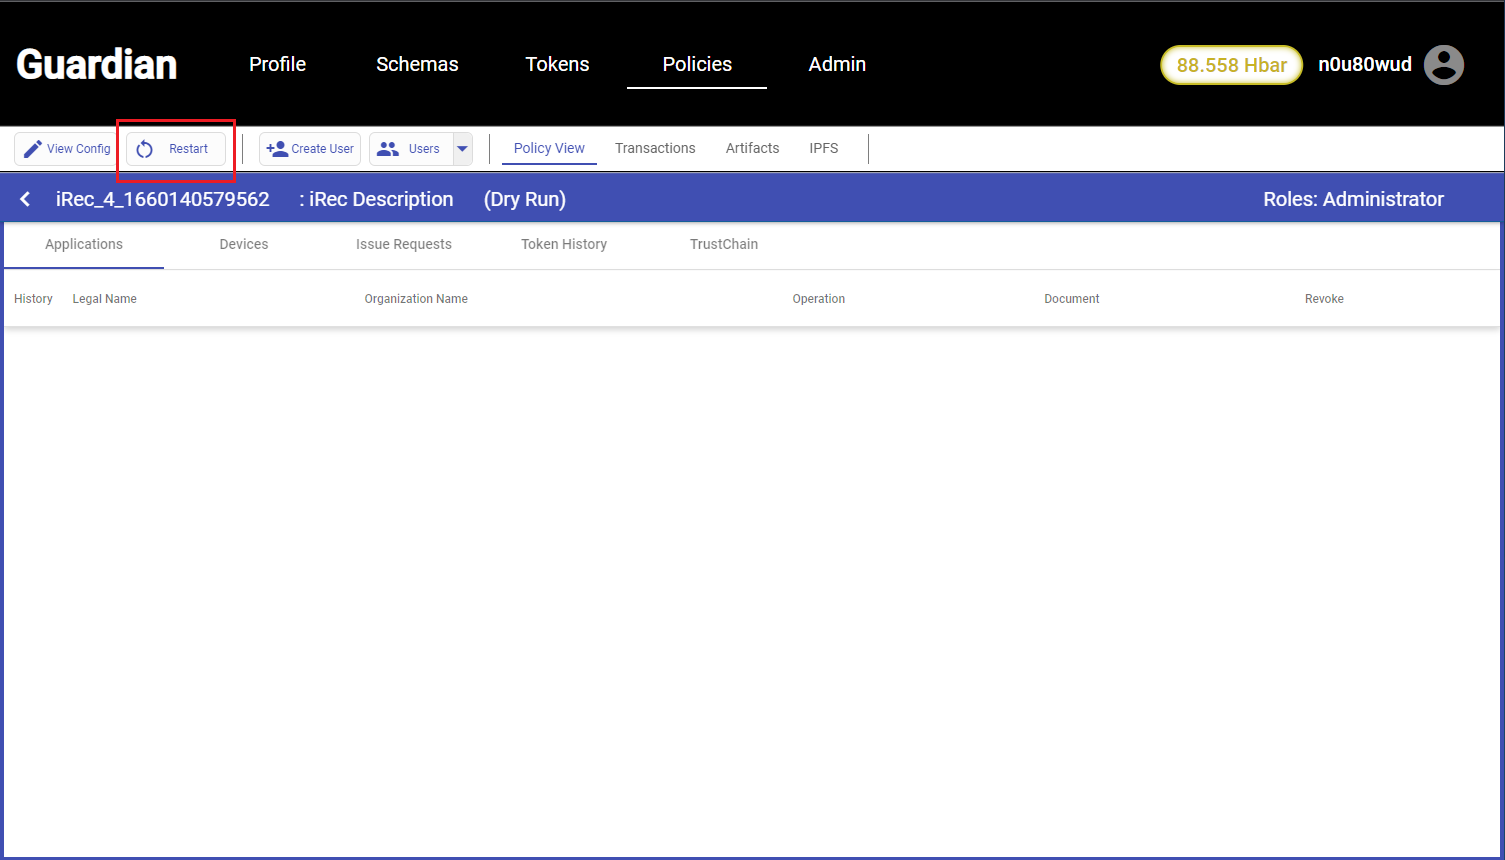Open the Issue Requests tab
The width and height of the screenshot is (1505, 860).
404,244
